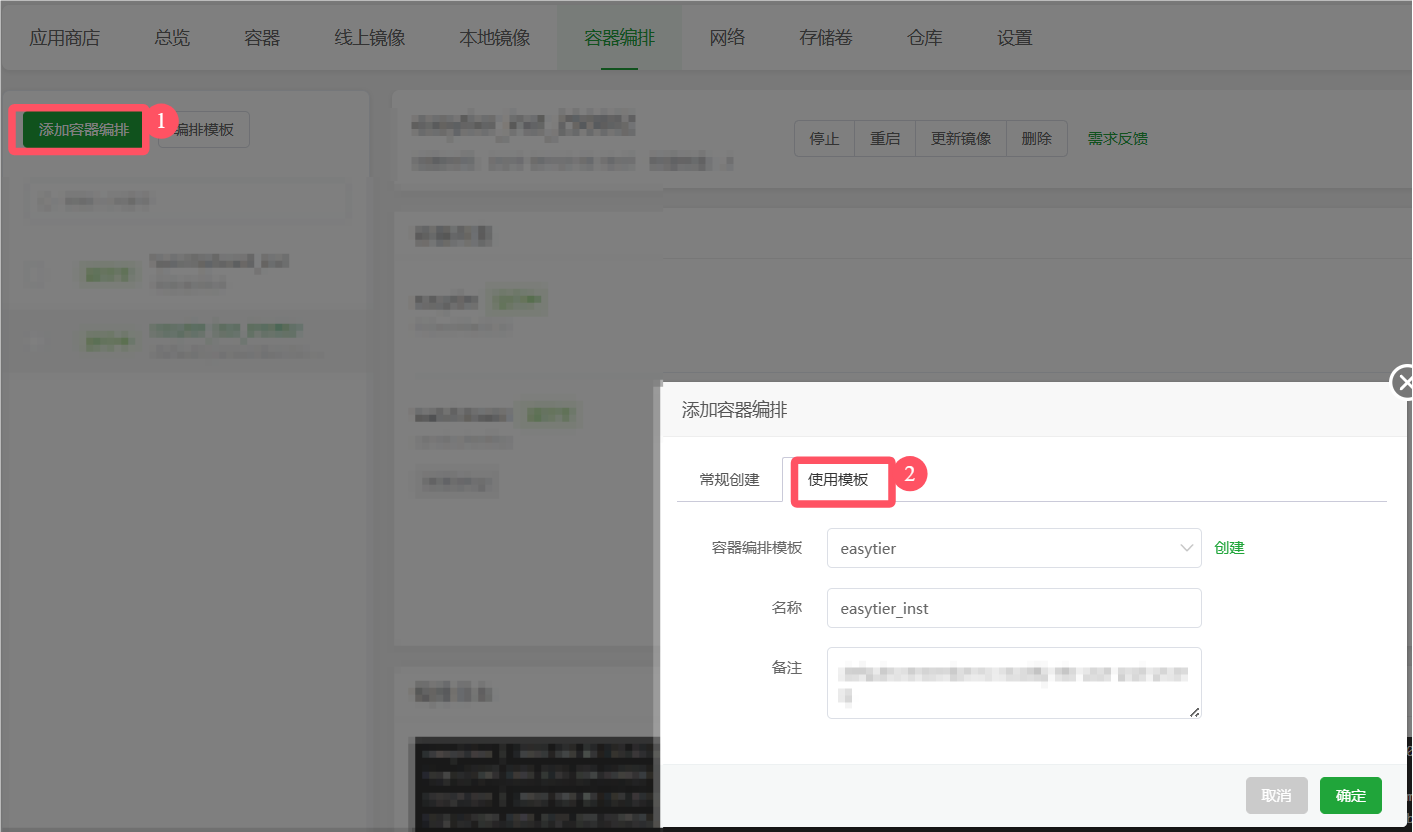
Task: Open the 本地镜像 tab
Action: (x=496, y=37)
